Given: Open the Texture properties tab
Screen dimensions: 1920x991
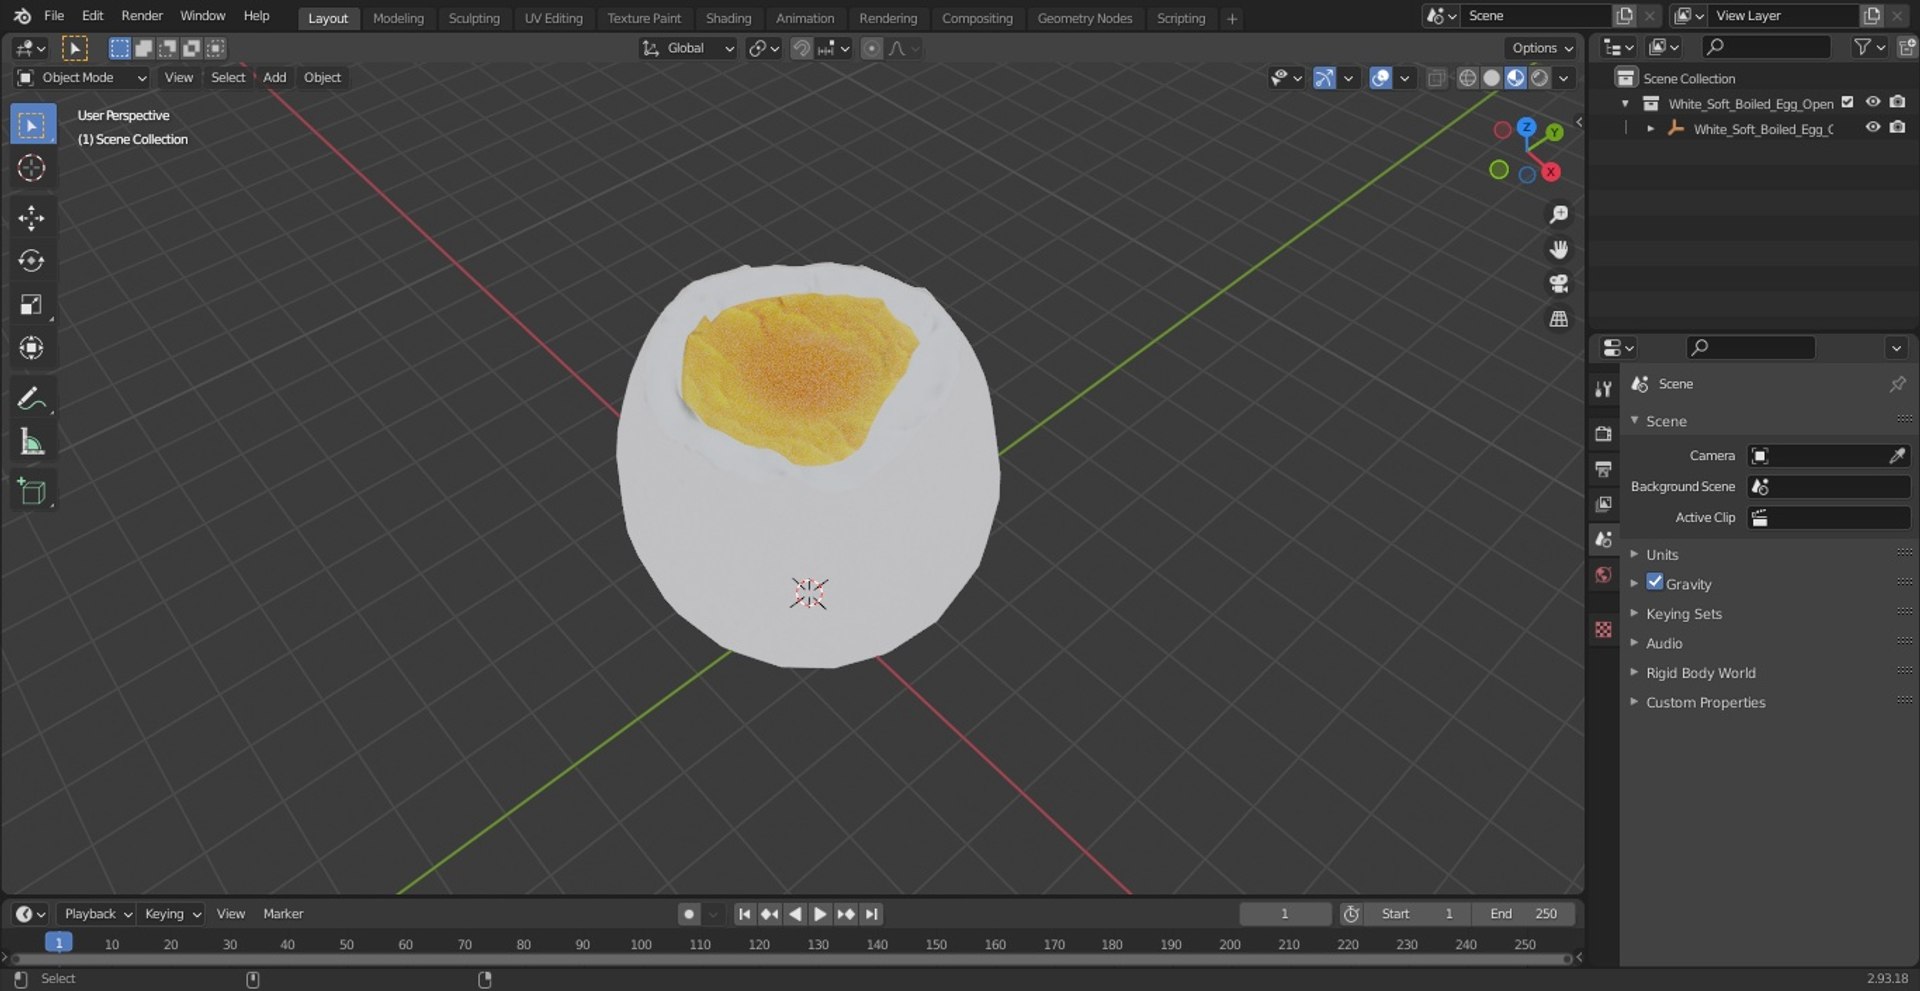Looking at the screenshot, I should pyautogui.click(x=1603, y=629).
